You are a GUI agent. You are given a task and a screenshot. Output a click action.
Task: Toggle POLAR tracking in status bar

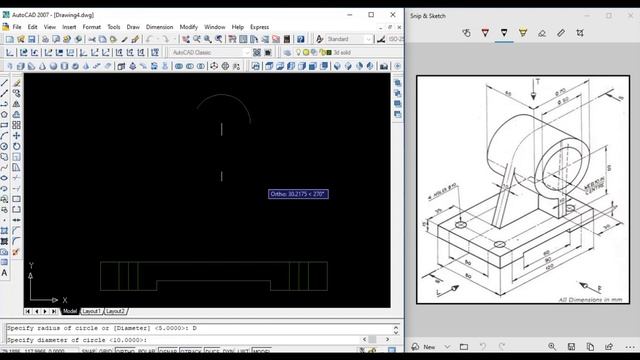point(146,351)
